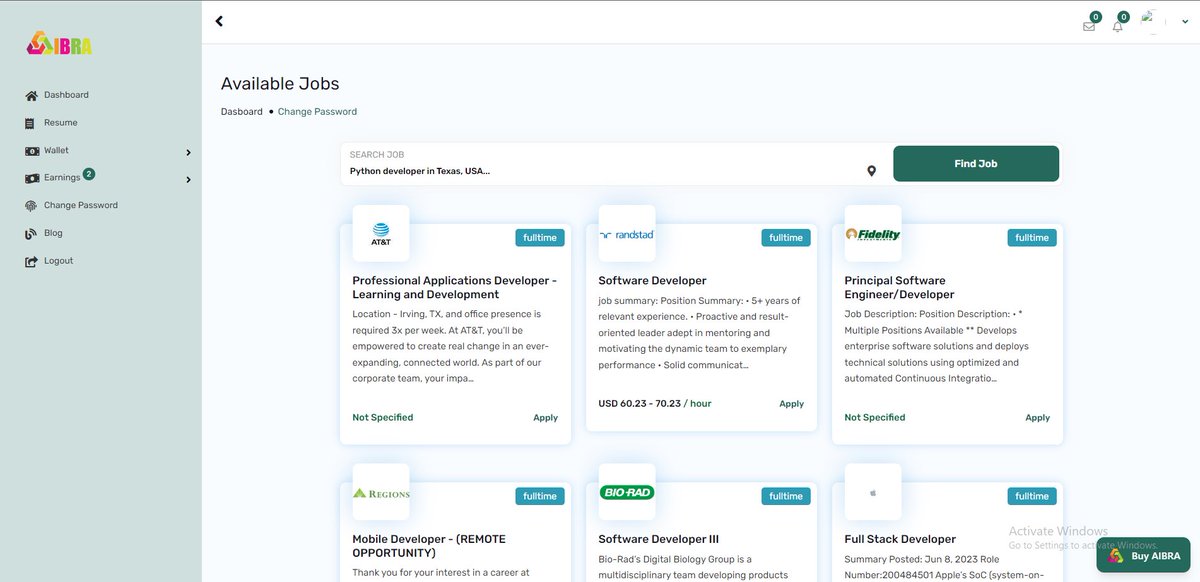Open the Randstad Software Developer job title

pyautogui.click(x=652, y=281)
